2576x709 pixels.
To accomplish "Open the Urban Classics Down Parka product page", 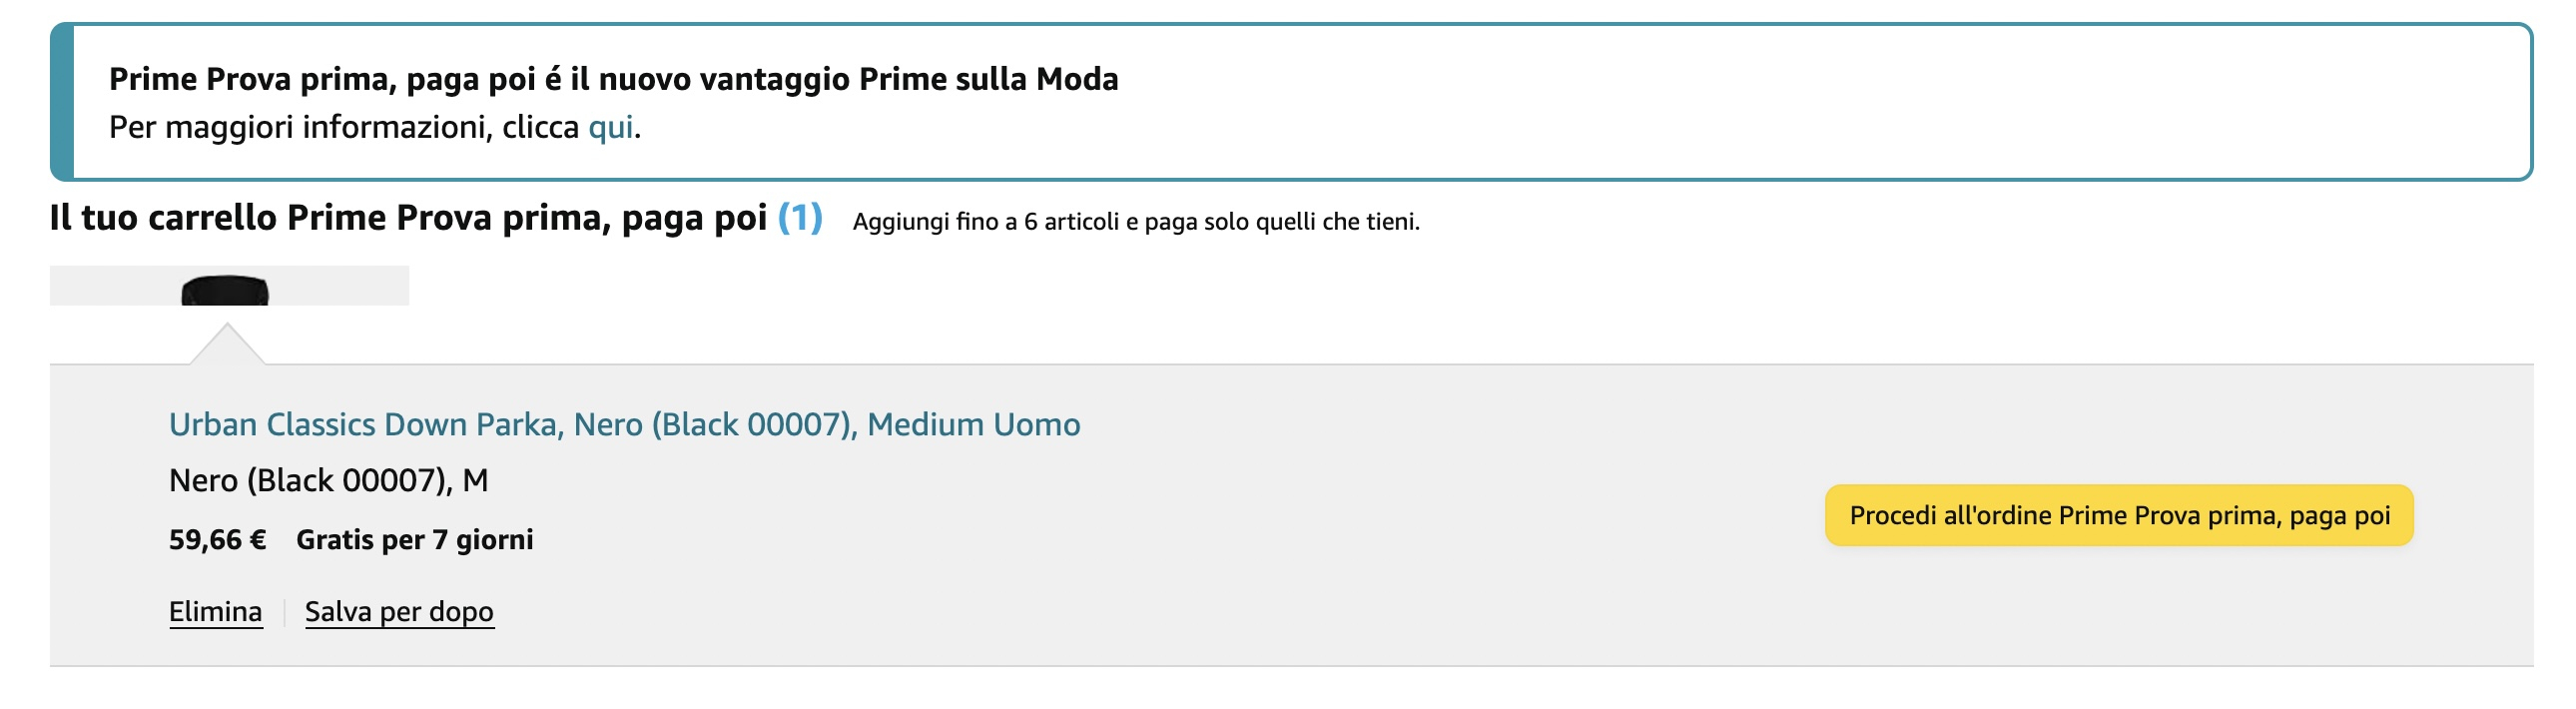I will (625, 423).
